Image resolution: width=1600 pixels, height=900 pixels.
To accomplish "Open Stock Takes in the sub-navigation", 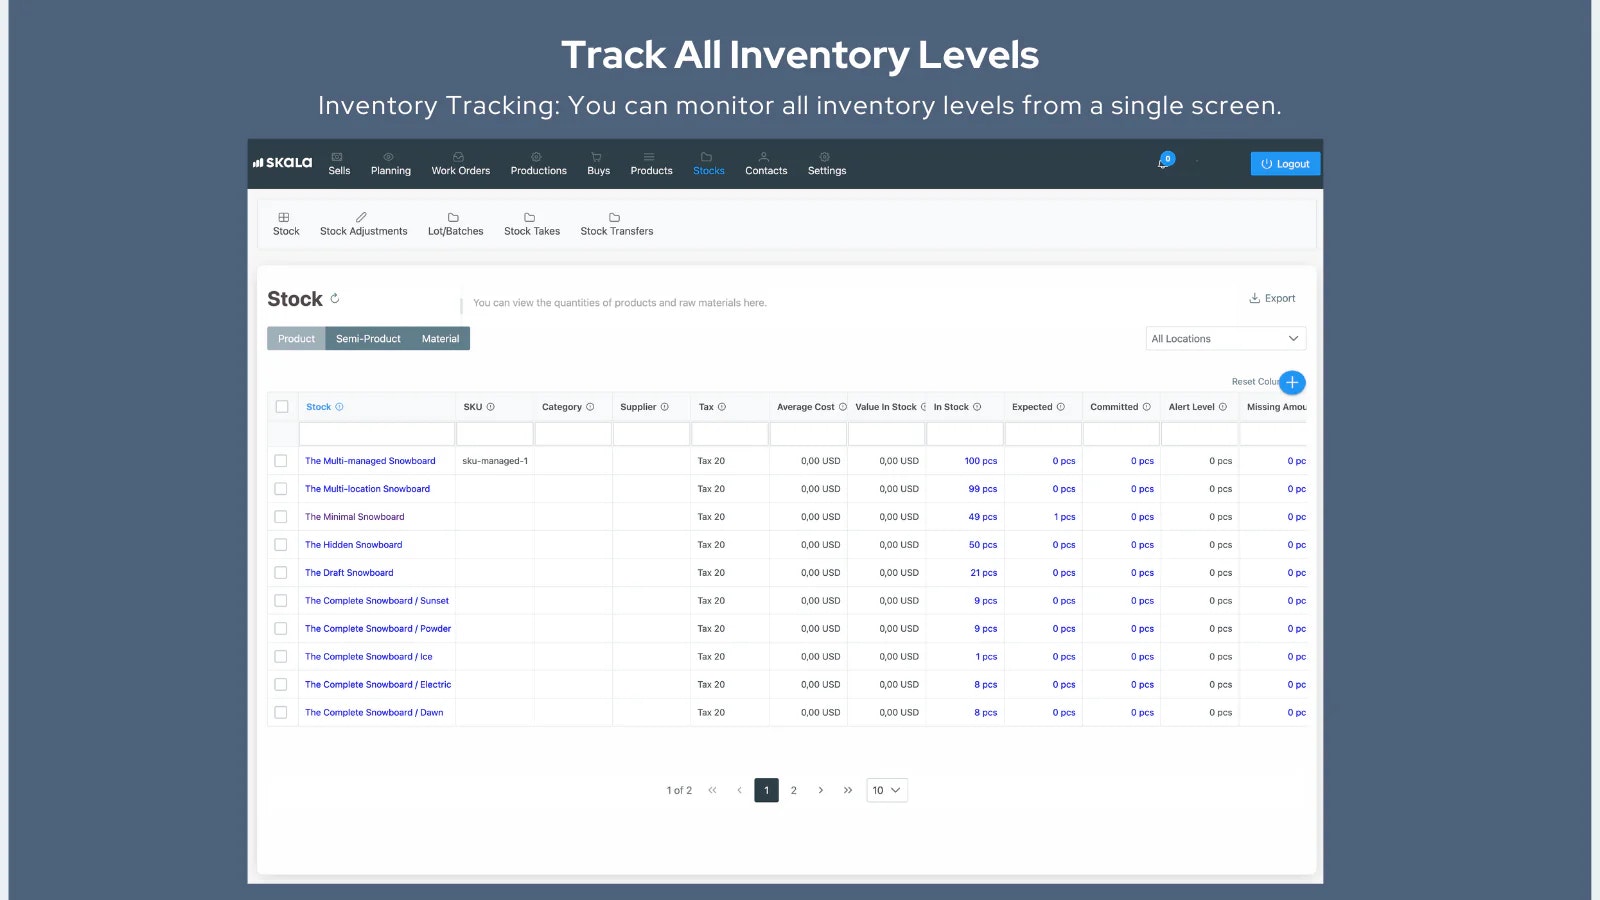I will tap(532, 224).
